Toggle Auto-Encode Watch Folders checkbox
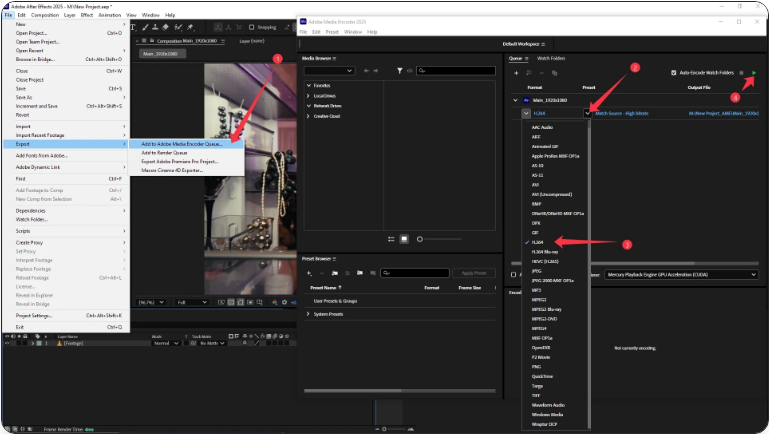The image size is (769, 434). pyautogui.click(x=673, y=73)
